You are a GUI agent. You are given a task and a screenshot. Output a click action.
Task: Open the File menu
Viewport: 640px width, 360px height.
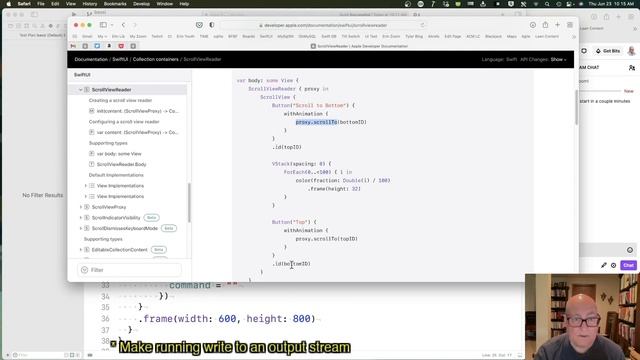point(41,4)
